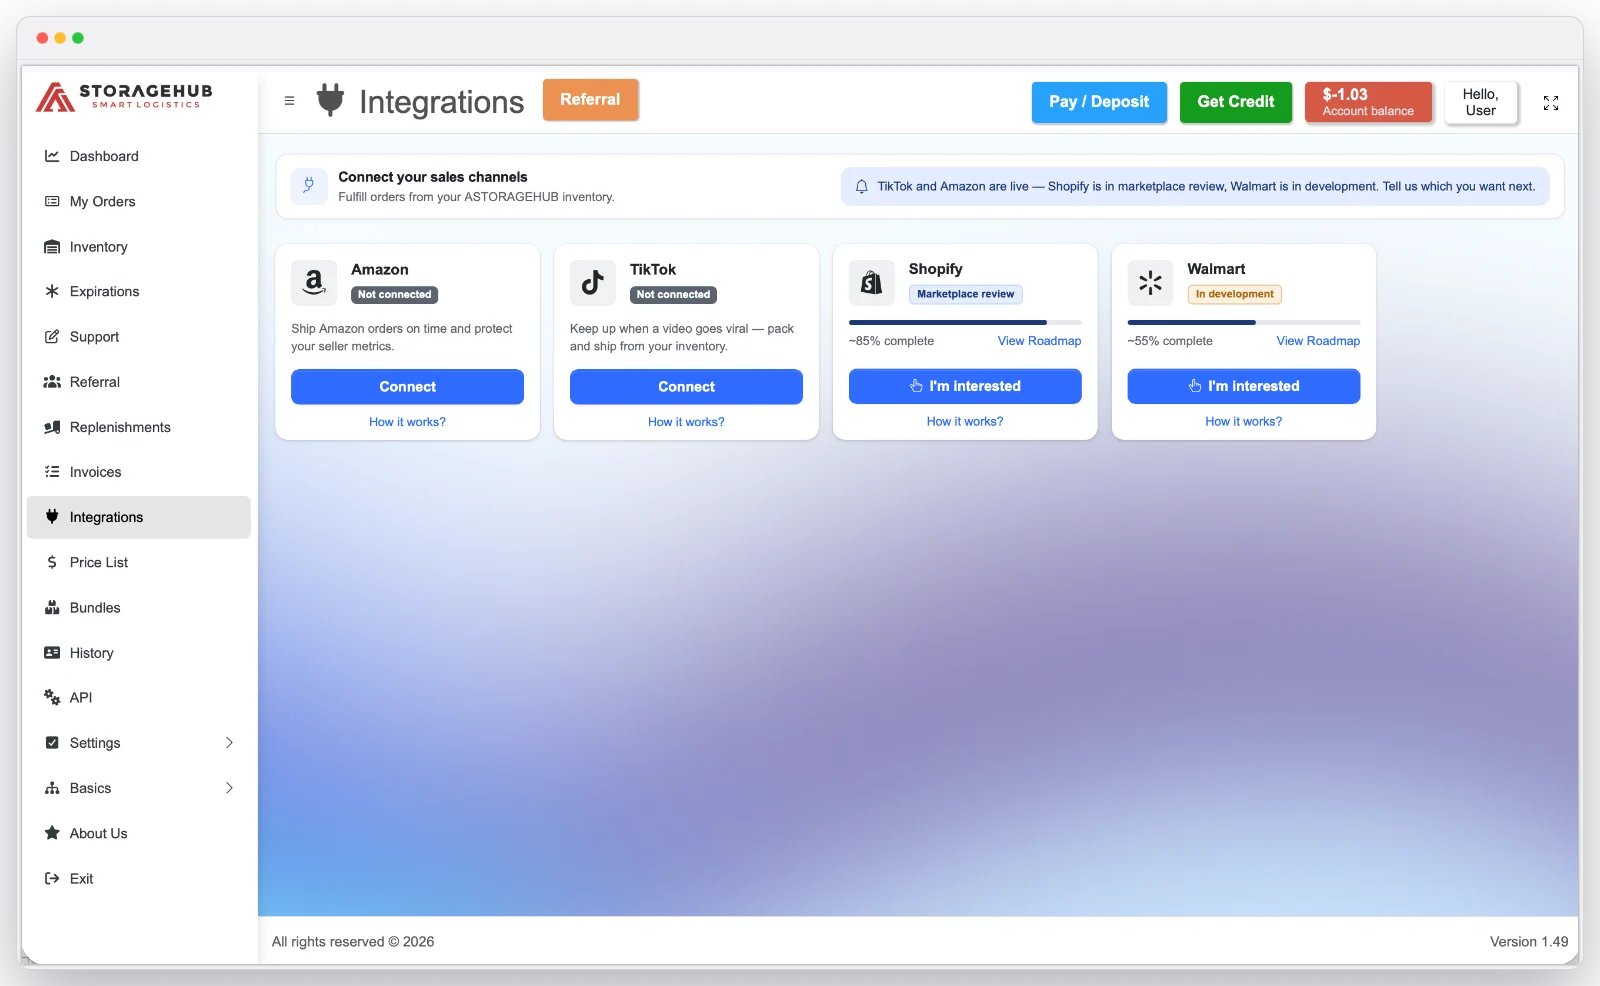Open TikTok How it works link
Image resolution: width=1600 pixels, height=986 pixels.
[x=686, y=422]
